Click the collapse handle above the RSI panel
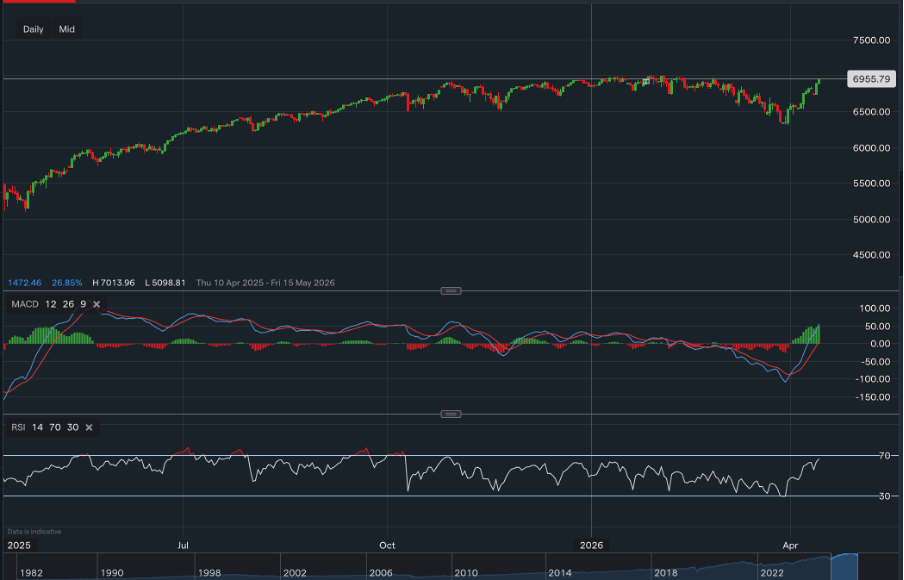Viewport: 904px width, 580px height. 451,412
